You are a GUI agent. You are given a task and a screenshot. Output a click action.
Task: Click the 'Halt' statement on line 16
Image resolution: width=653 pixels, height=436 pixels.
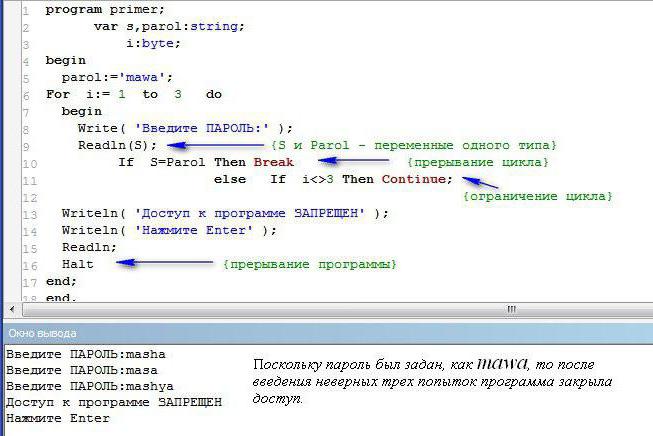[77, 264]
